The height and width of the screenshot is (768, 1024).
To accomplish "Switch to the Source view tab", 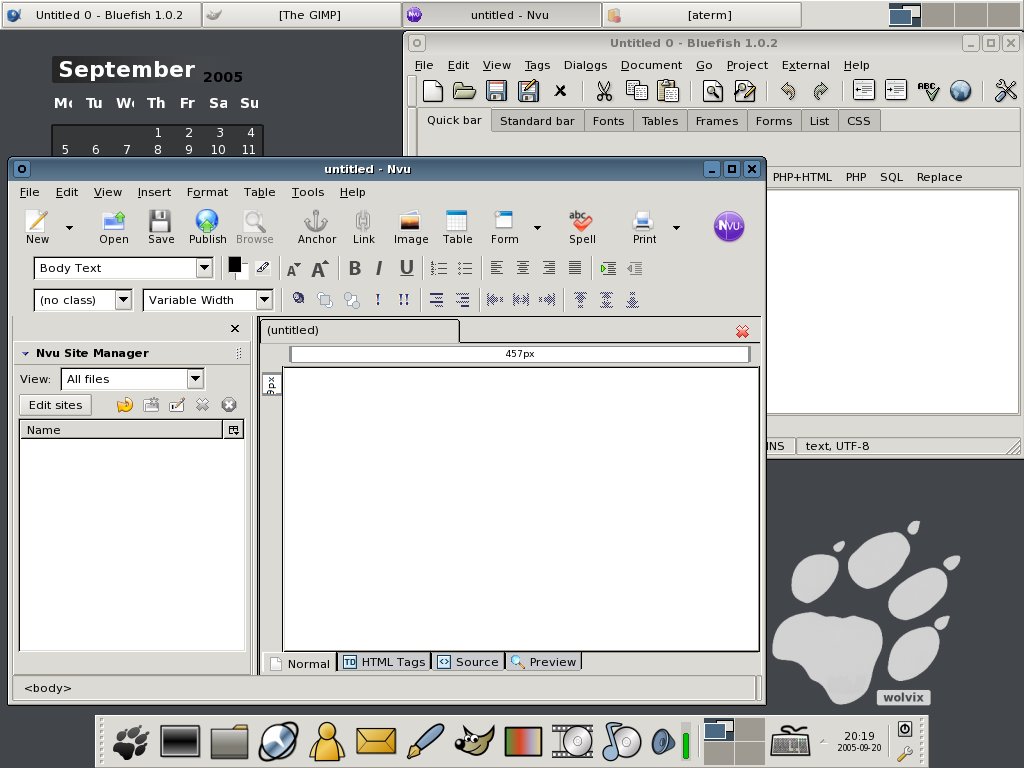I will pyautogui.click(x=468, y=662).
